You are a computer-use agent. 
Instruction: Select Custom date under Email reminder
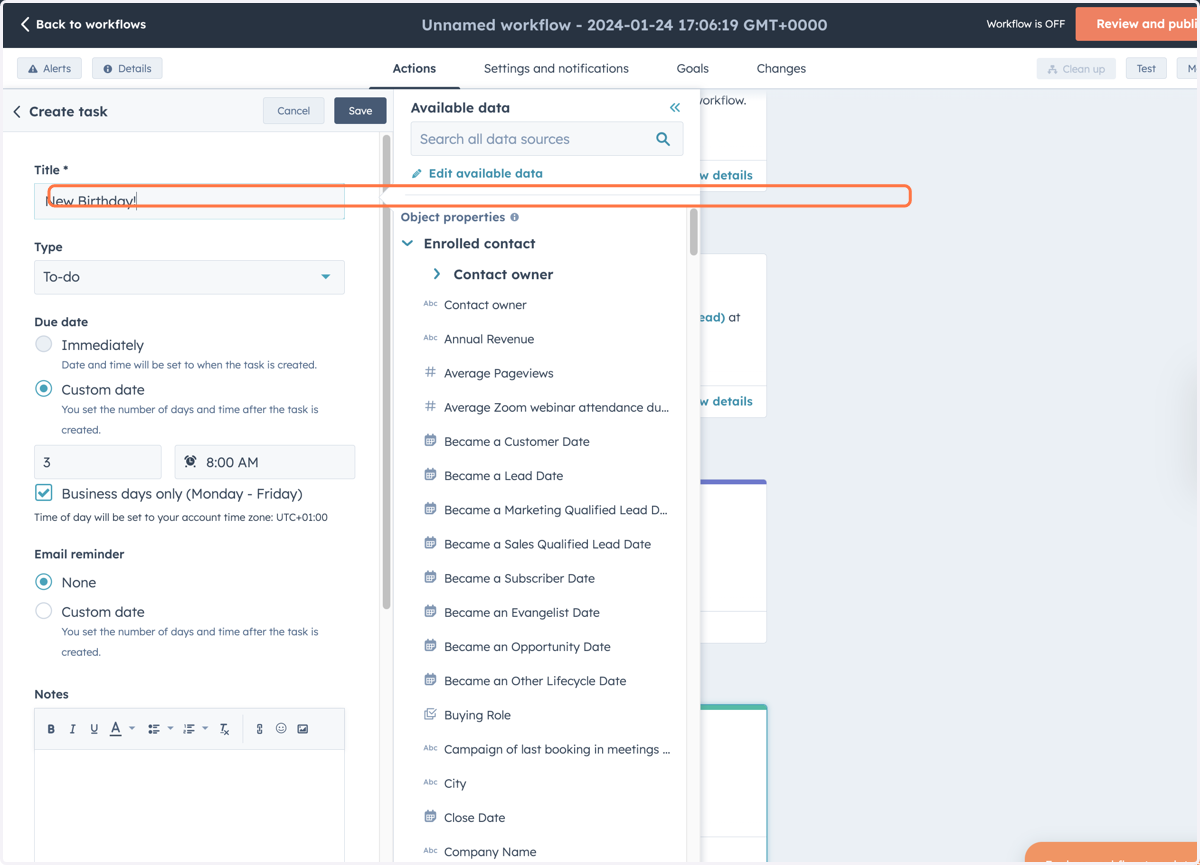pos(43,611)
